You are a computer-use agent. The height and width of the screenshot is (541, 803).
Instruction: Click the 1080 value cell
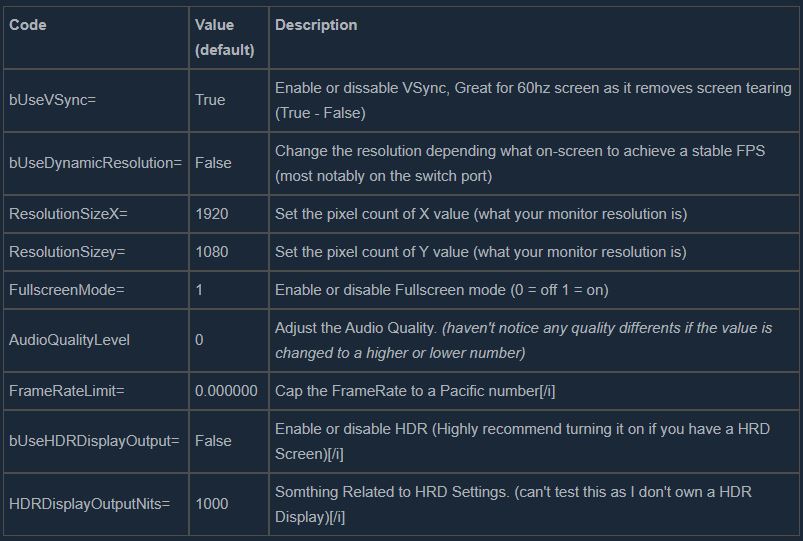pos(212,252)
